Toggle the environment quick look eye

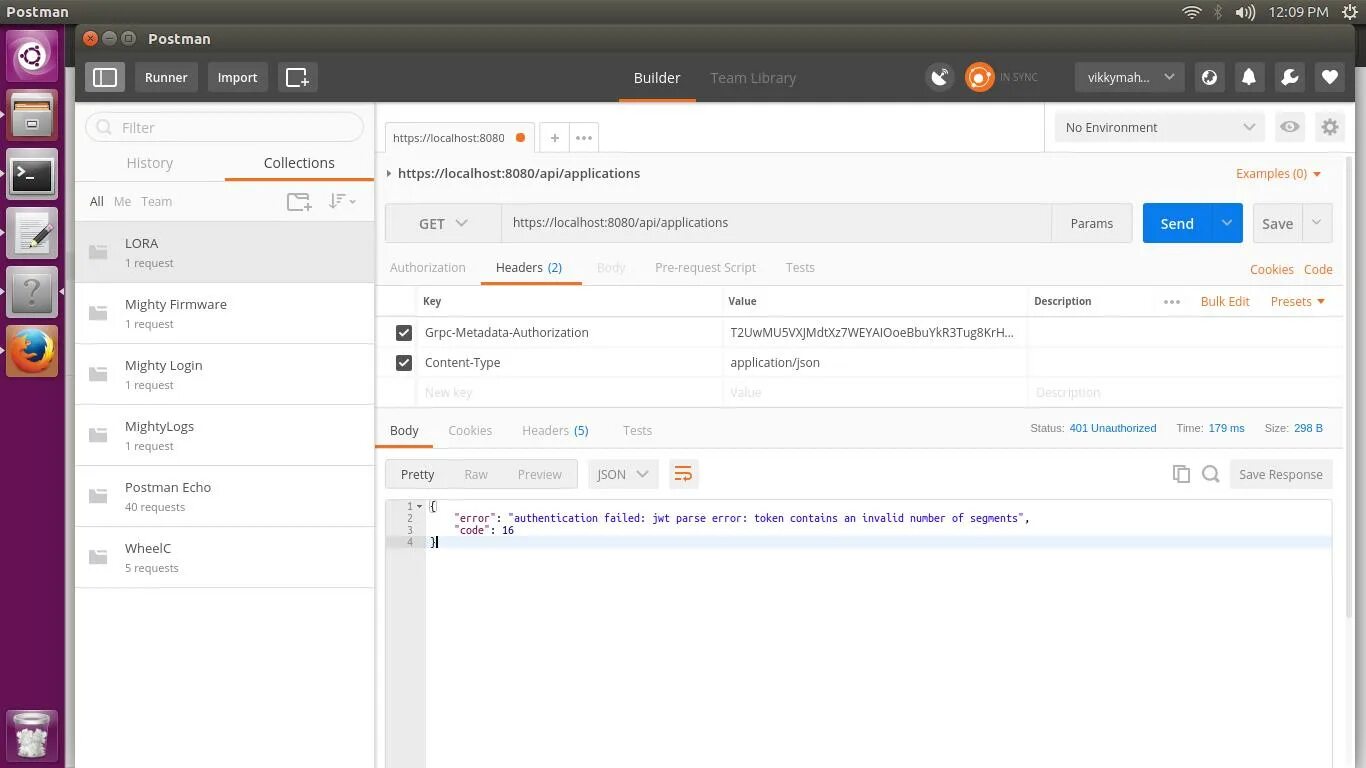[x=1290, y=127]
